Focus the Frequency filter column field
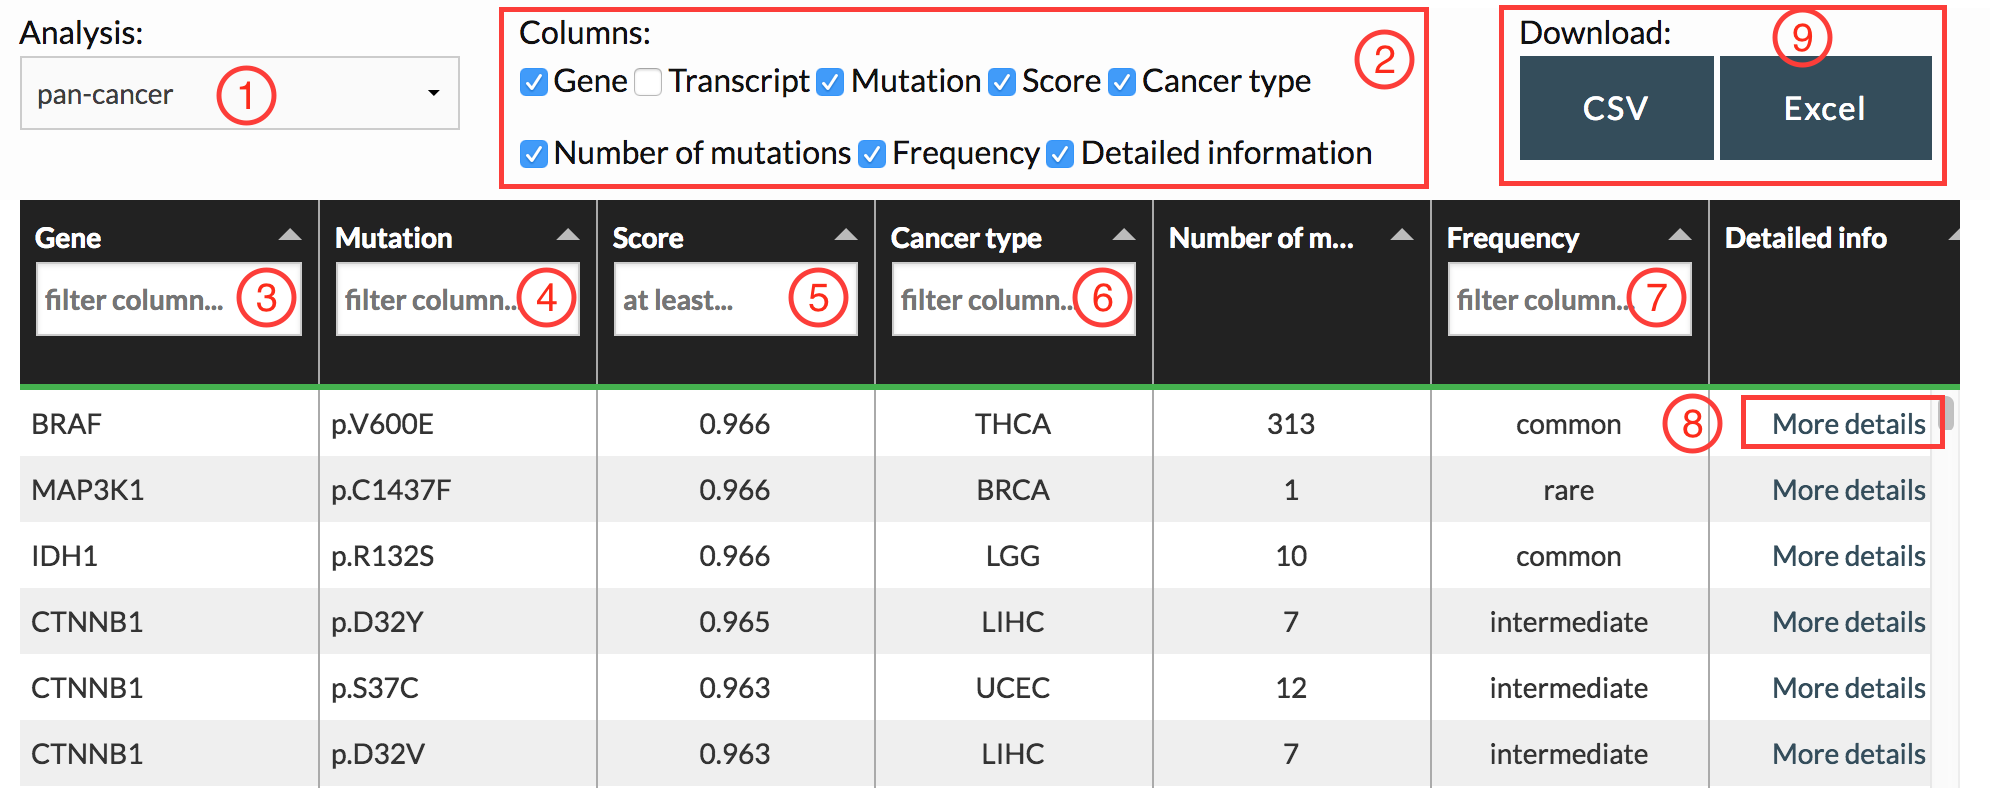Image resolution: width=1990 pixels, height=788 pixels. coord(1570,299)
